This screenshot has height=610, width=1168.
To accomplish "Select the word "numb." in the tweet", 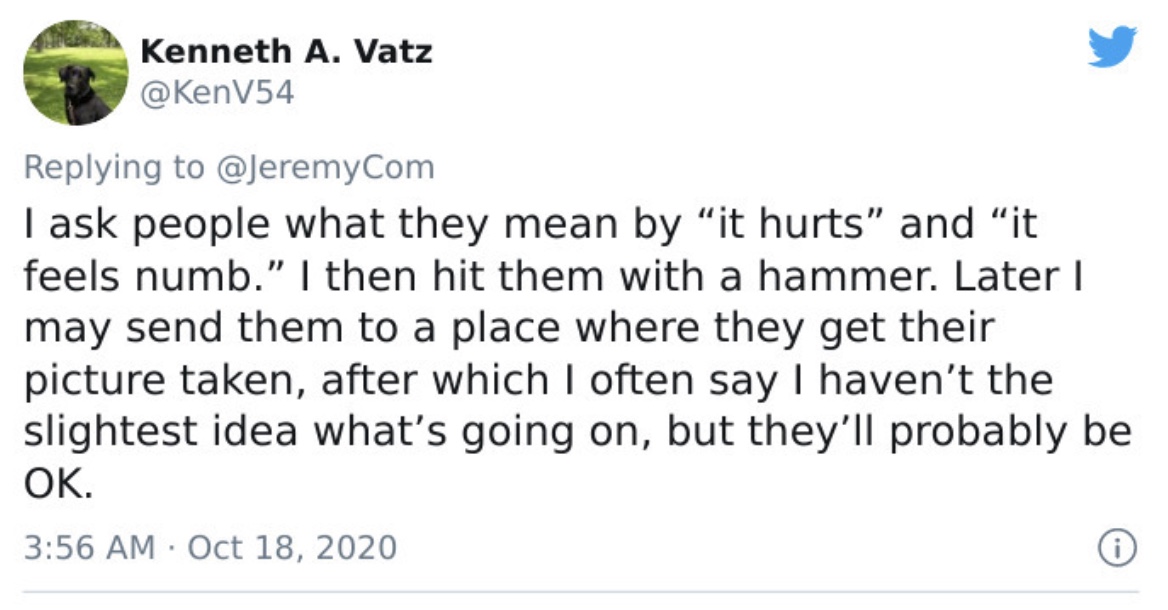I will click(196, 276).
